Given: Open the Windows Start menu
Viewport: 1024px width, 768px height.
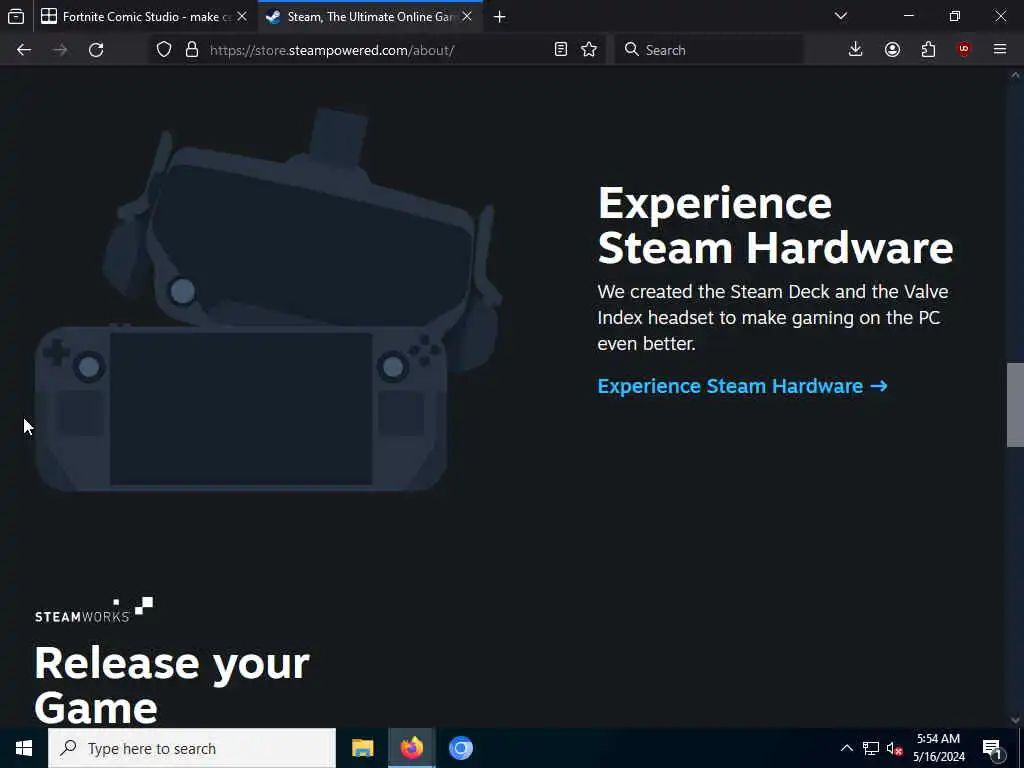Looking at the screenshot, I should (x=24, y=748).
